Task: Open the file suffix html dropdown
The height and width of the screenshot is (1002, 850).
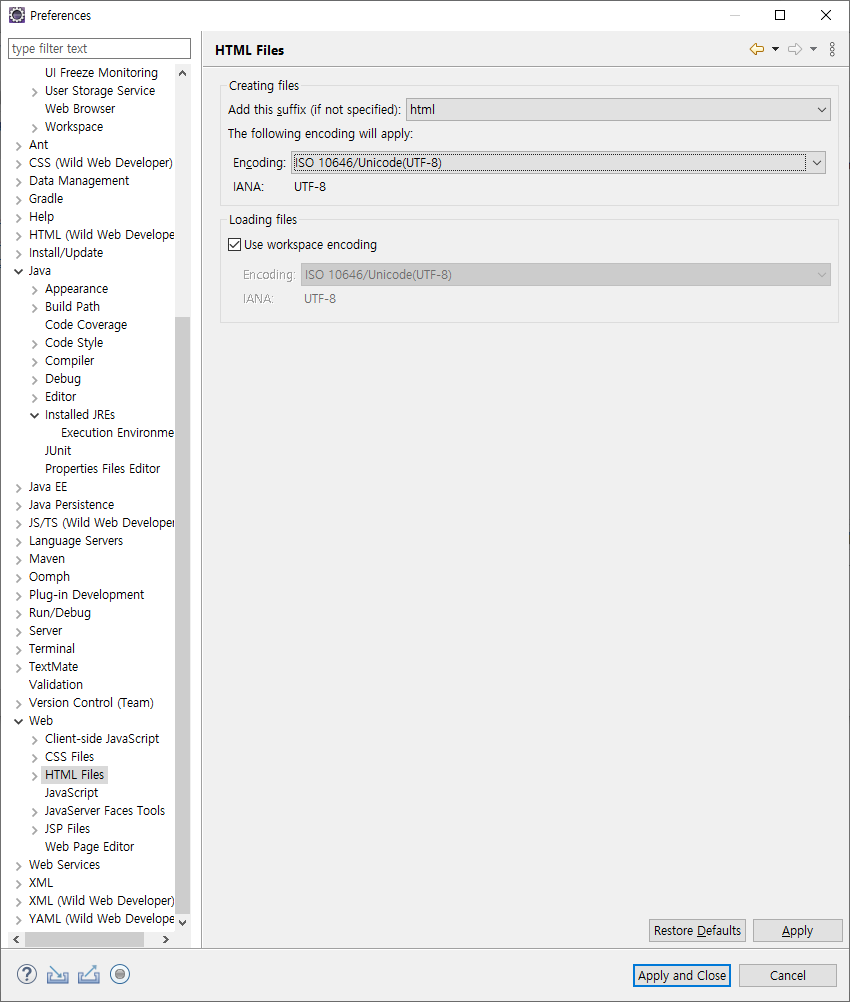Action: point(618,109)
